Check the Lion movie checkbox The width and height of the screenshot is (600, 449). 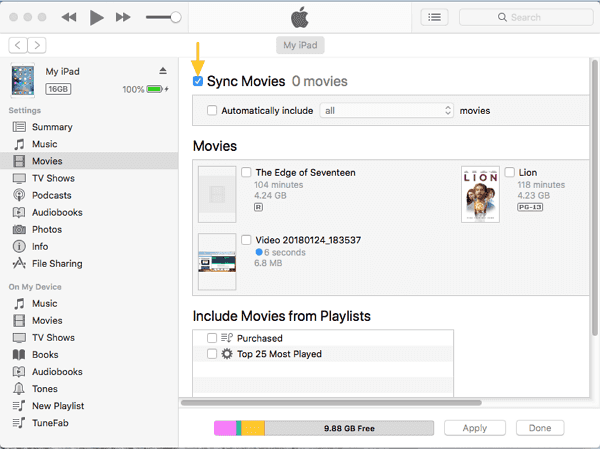(509, 172)
